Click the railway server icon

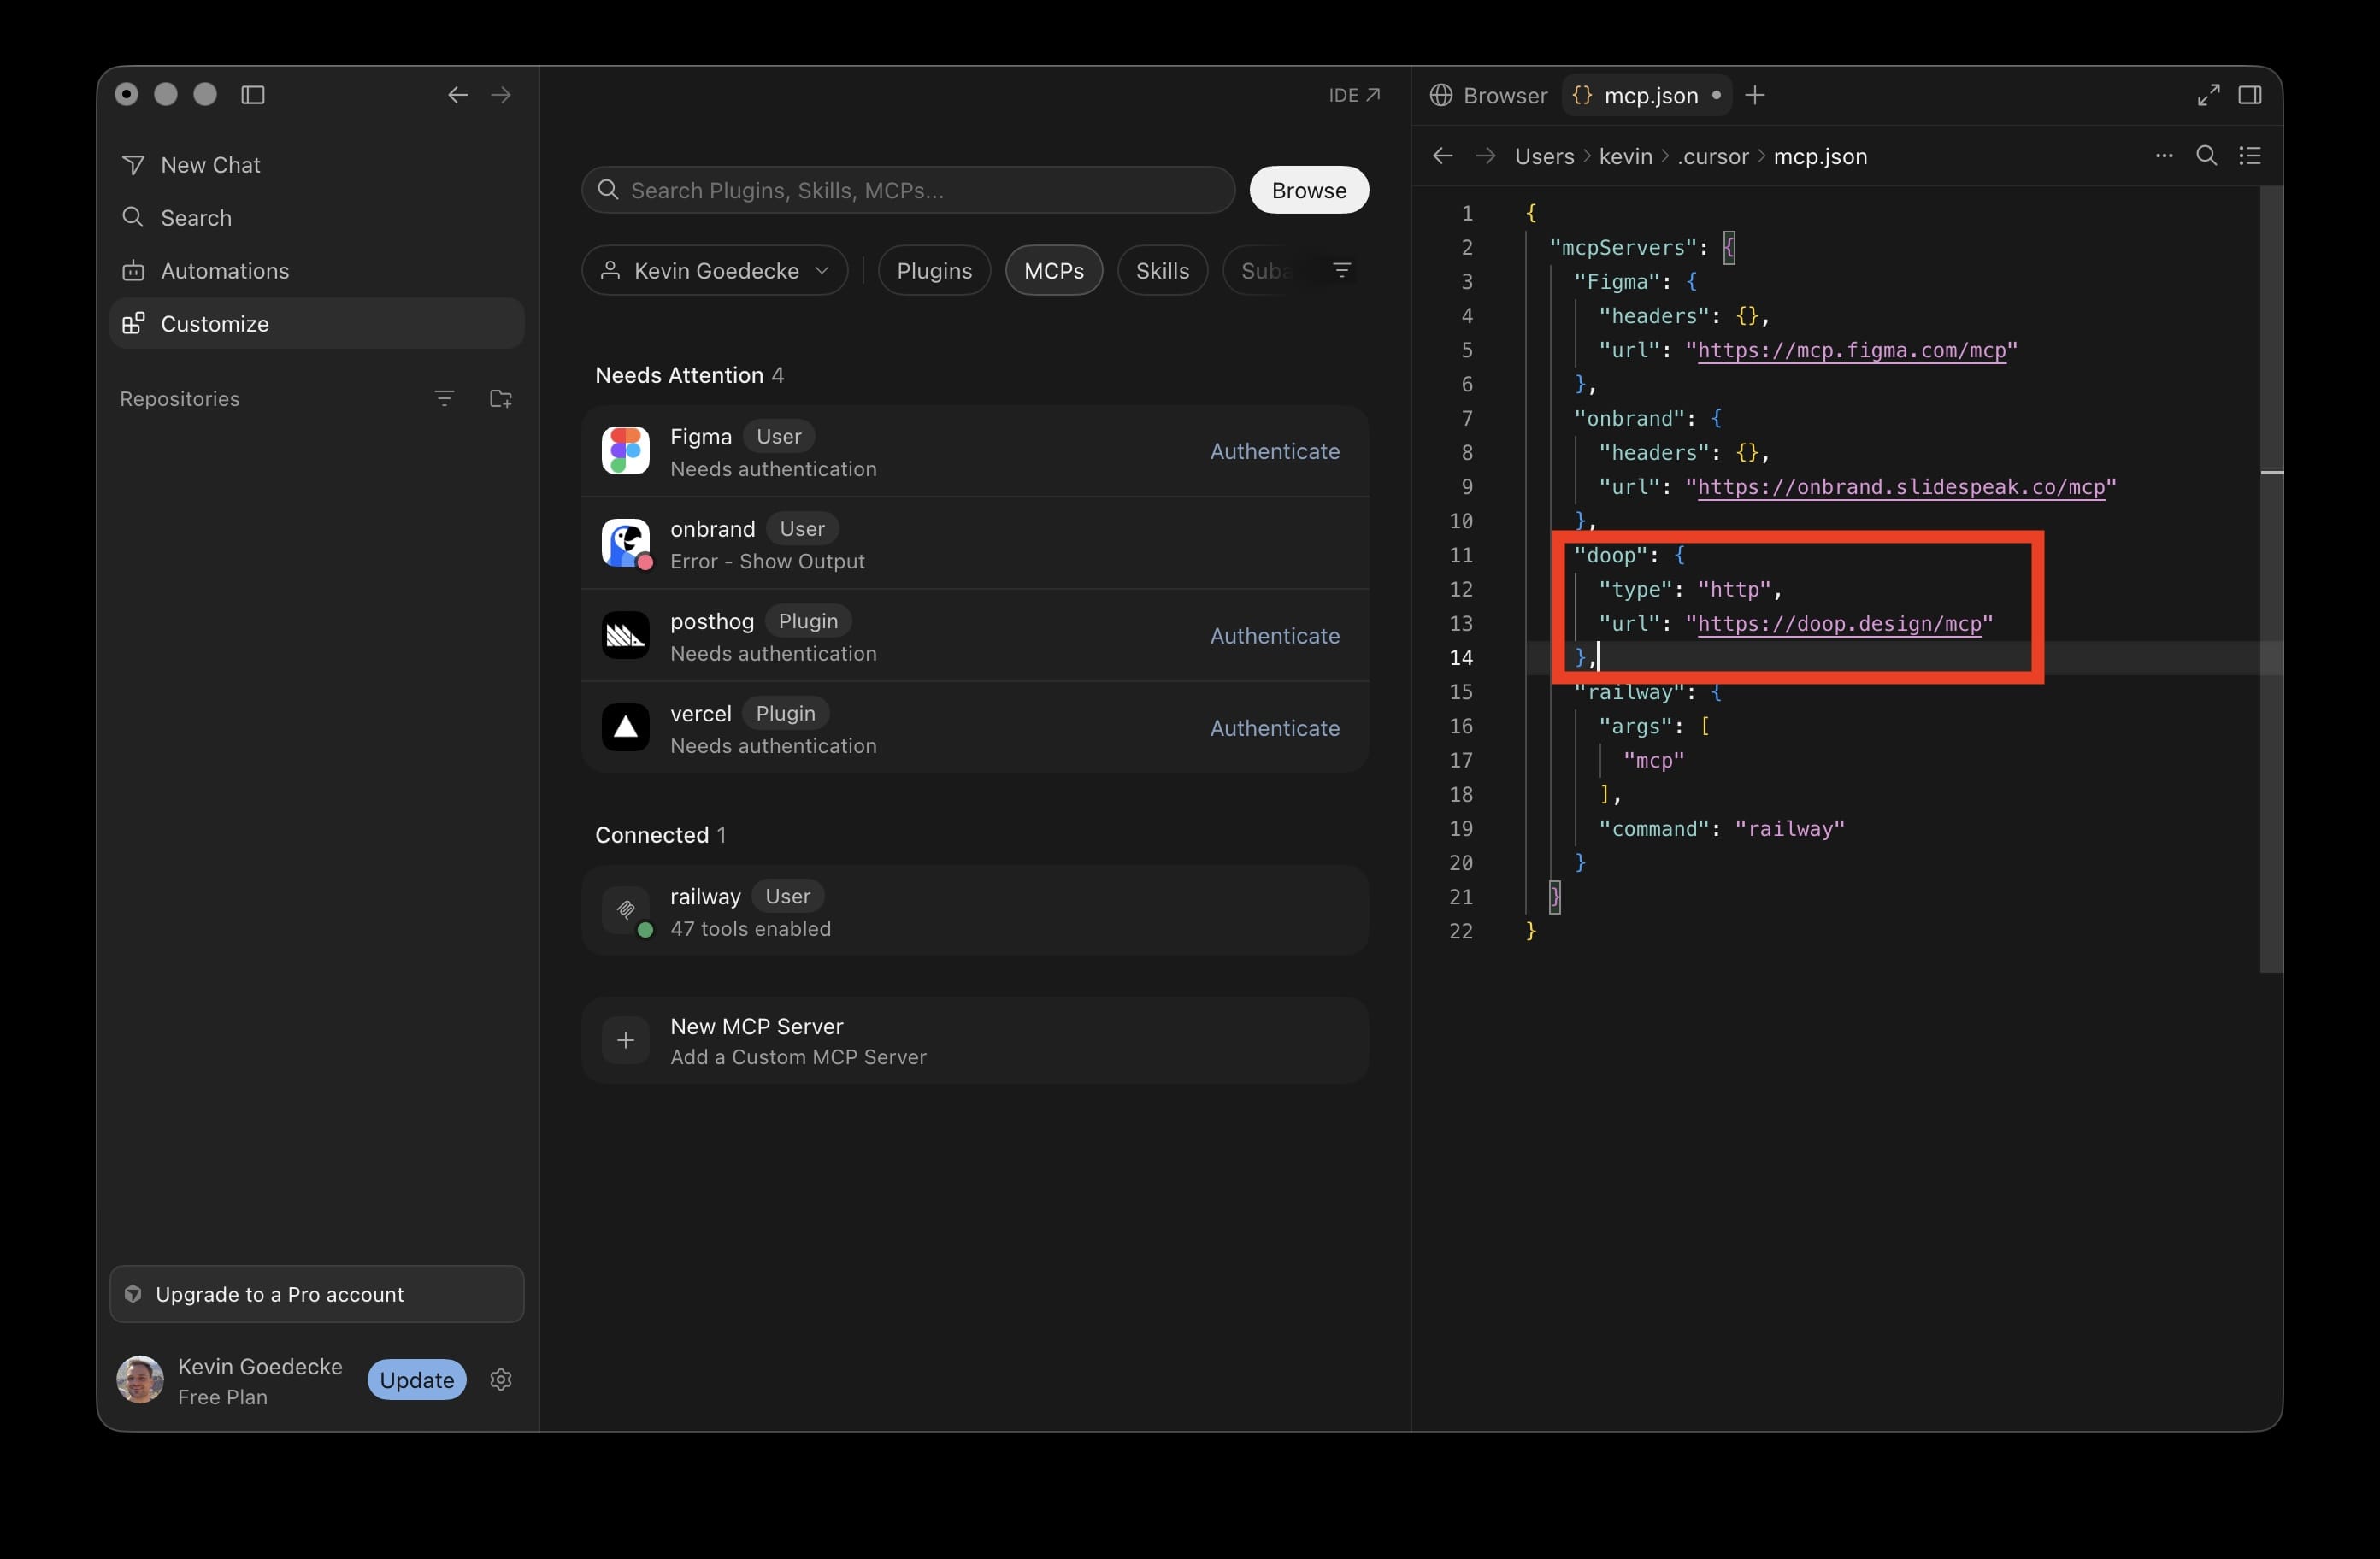point(626,911)
